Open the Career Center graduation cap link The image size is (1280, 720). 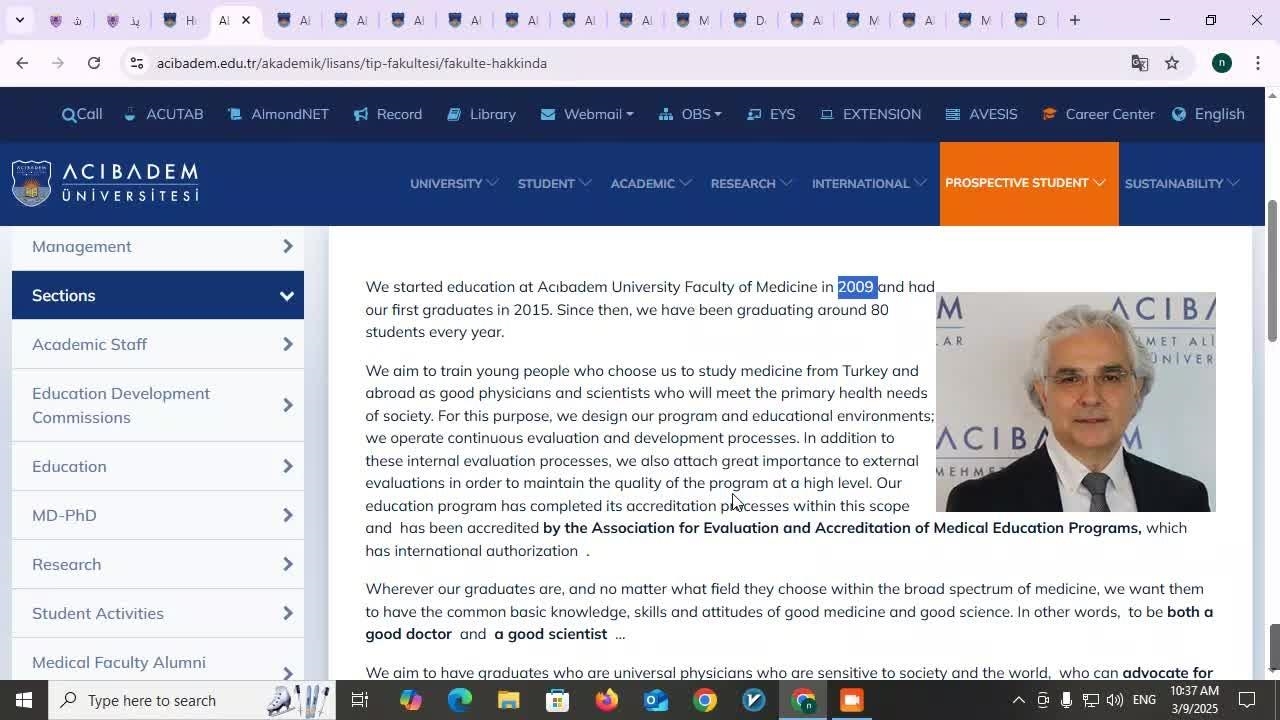tap(1049, 115)
